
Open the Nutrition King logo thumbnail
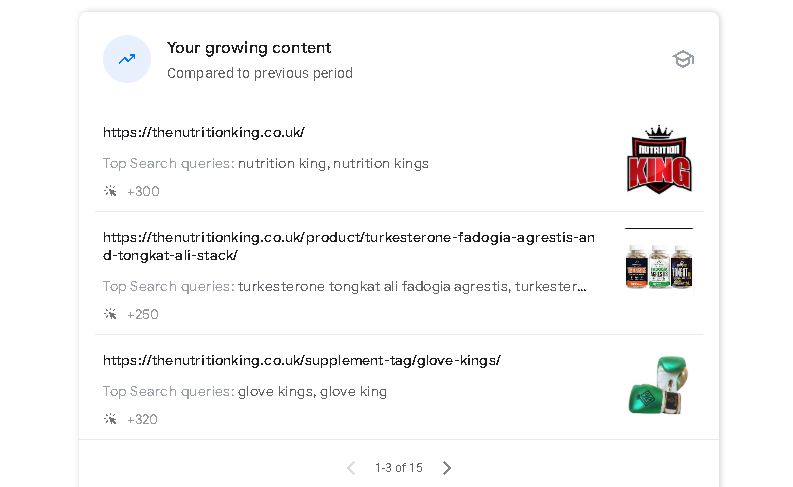pos(659,160)
